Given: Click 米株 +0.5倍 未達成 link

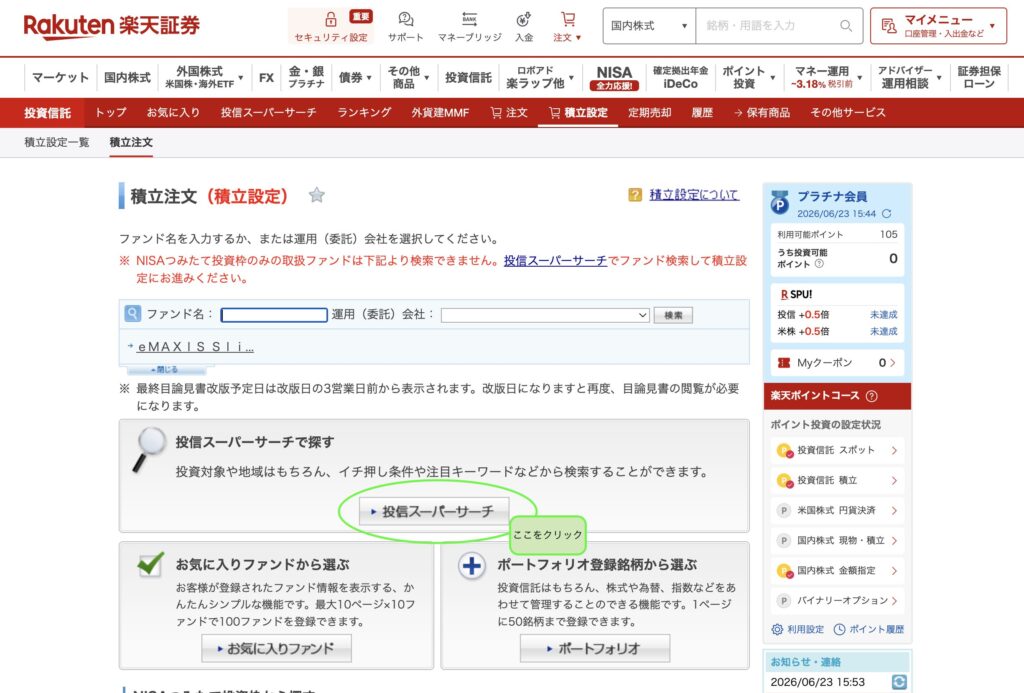Looking at the screenshot, I should point(884,332).
